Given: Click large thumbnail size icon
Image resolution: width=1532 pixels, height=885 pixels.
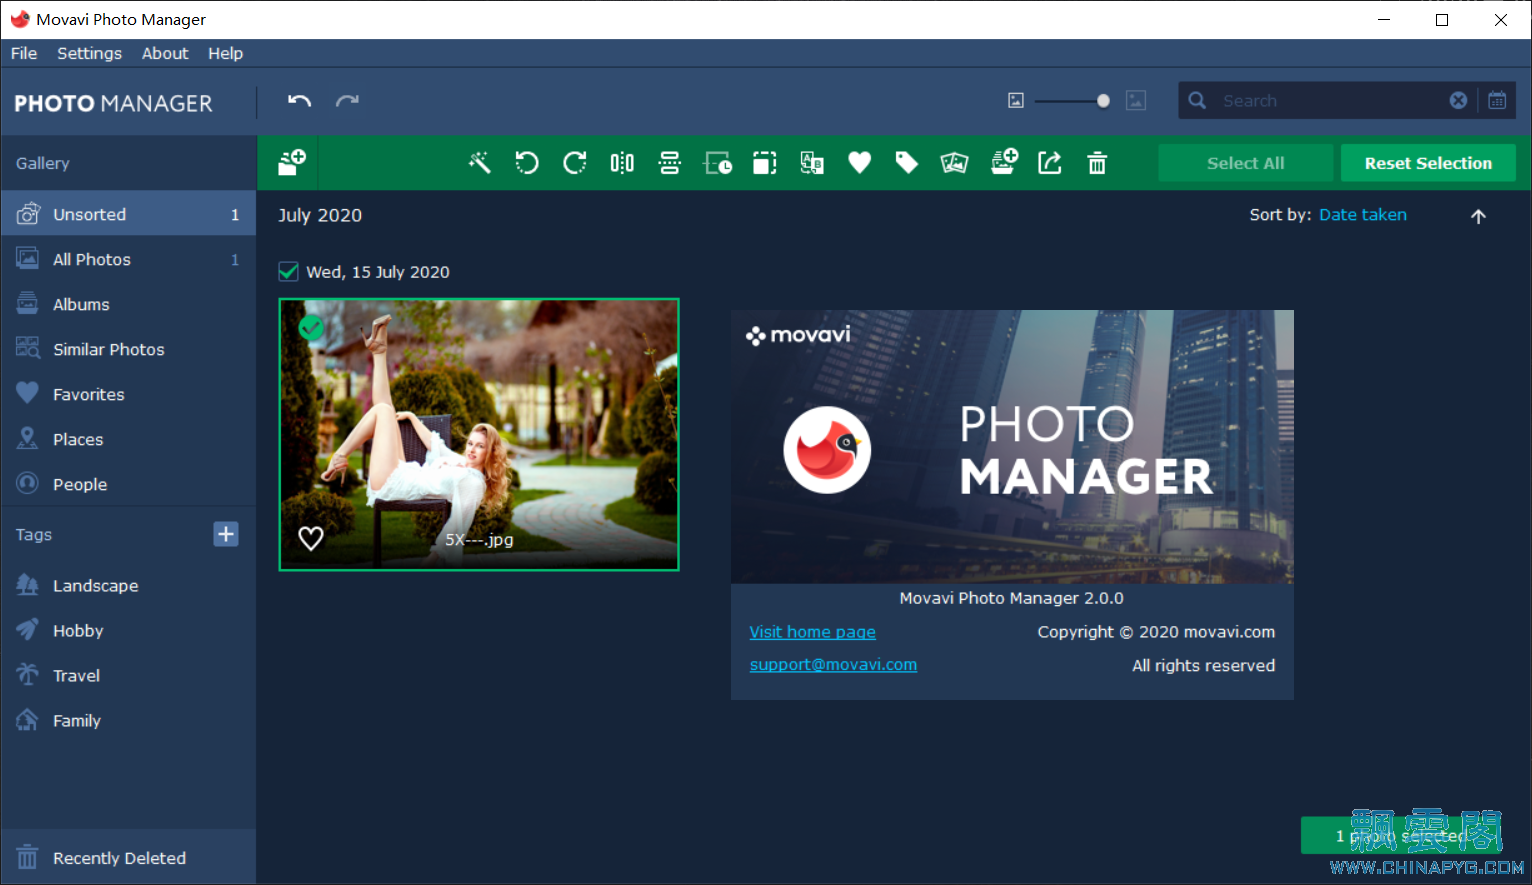Looking at the screenshot, I should (1136, 100).
